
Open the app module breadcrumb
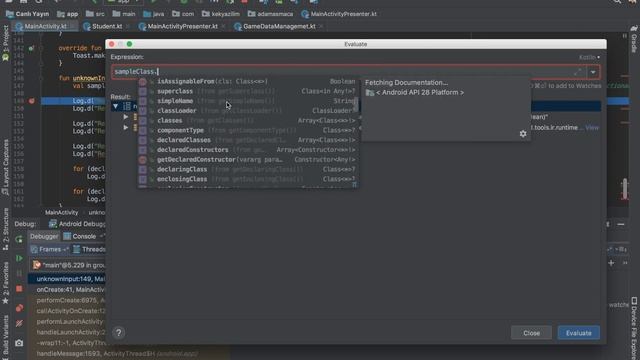[x=68, y=14]
